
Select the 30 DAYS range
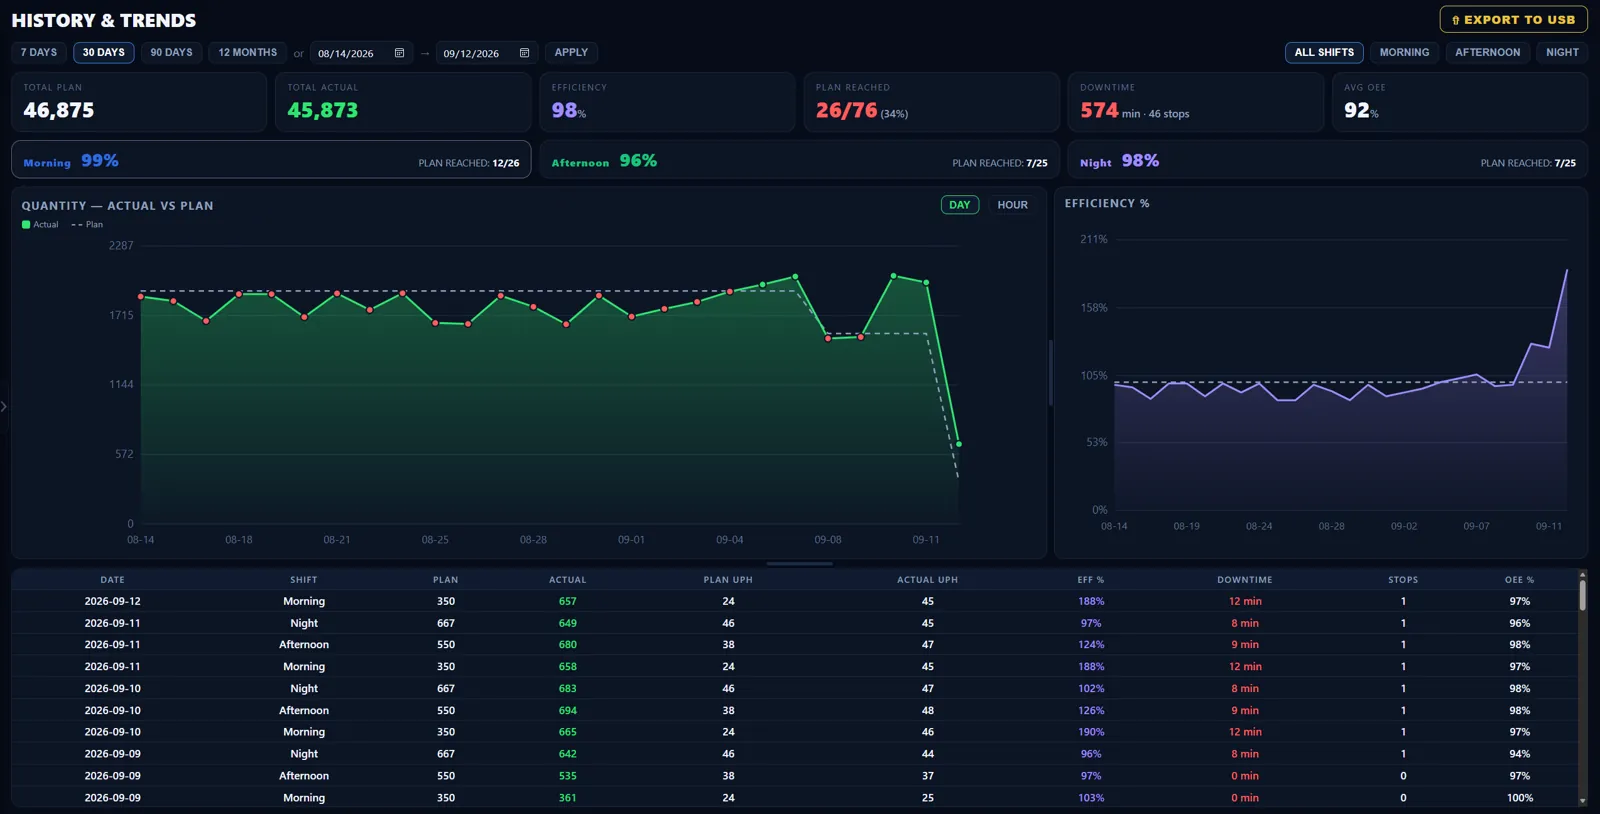104,53
